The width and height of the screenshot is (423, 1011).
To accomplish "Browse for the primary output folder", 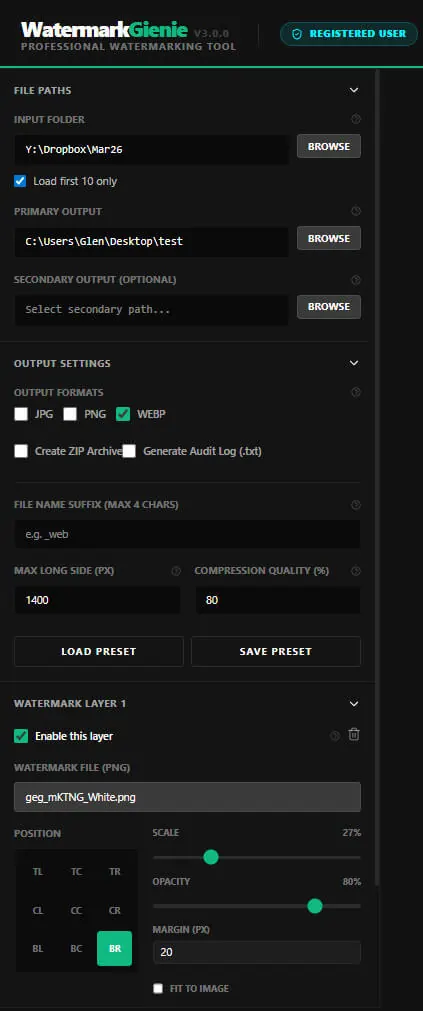I will coord(329,238).
